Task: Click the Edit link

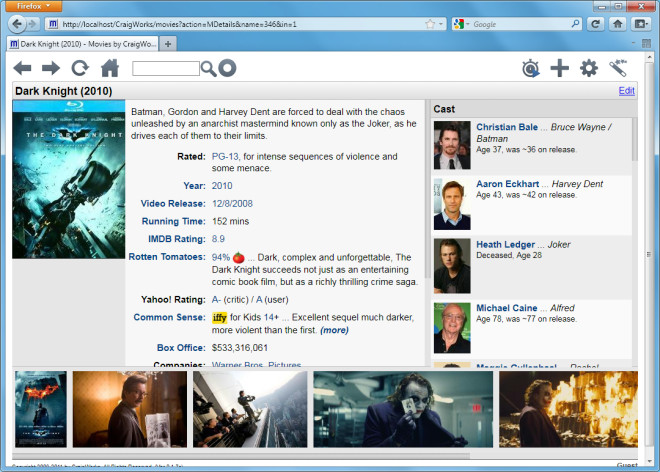Action: (626, 91)
